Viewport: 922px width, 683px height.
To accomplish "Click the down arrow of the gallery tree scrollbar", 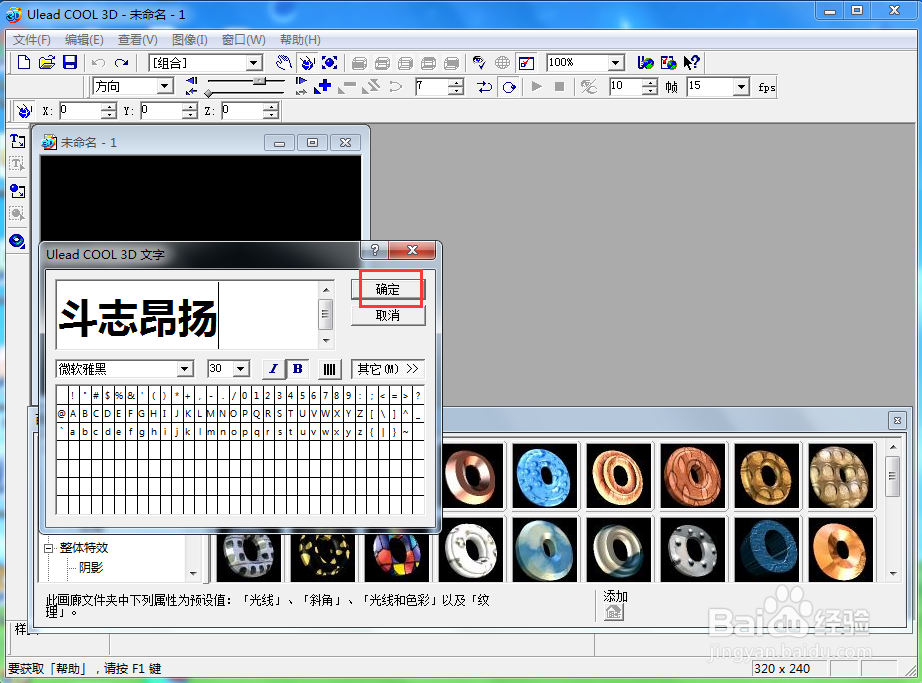I will [193, 574].
